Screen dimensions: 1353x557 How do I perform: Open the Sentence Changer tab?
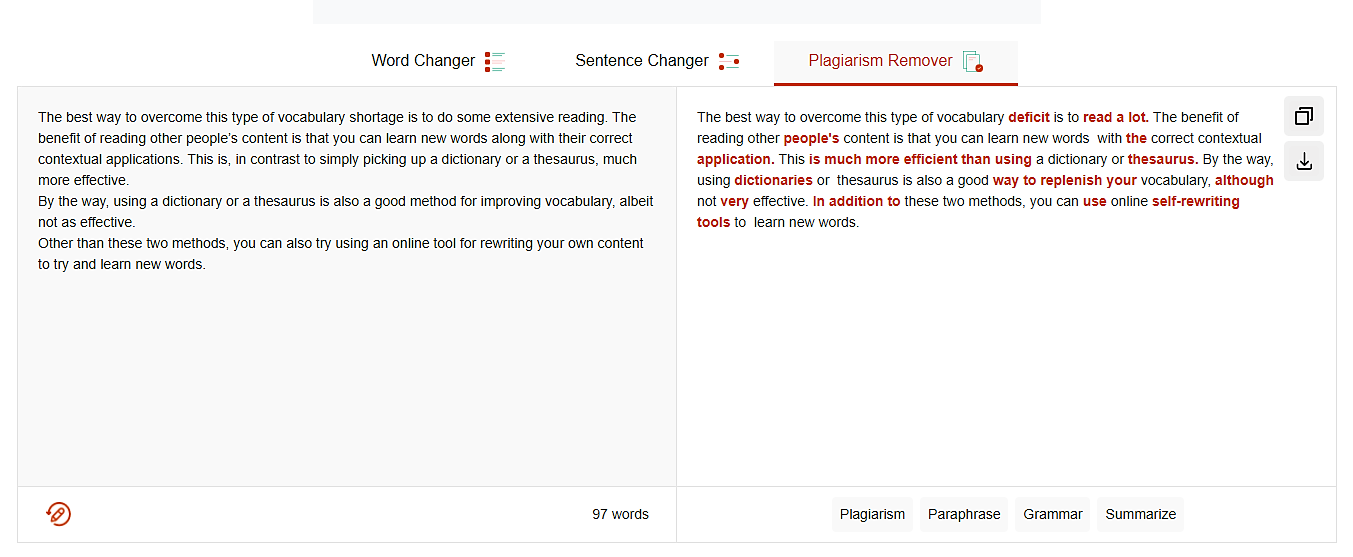click(641, 61)
